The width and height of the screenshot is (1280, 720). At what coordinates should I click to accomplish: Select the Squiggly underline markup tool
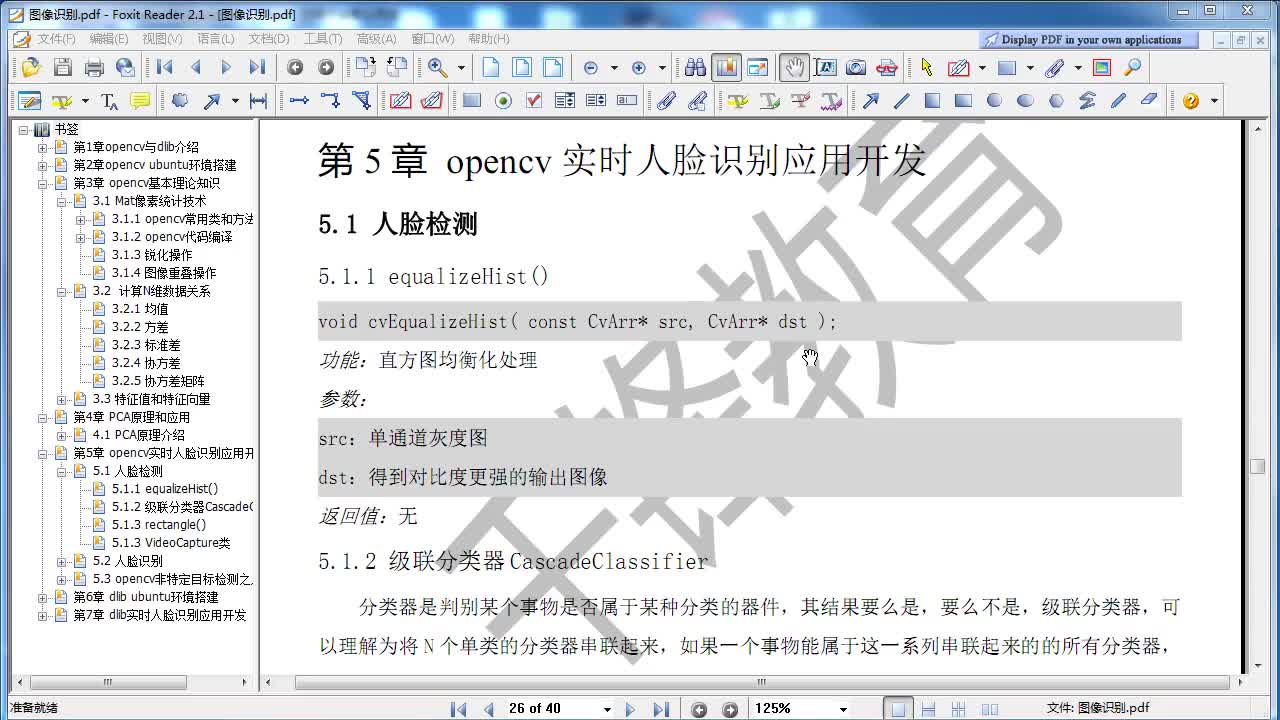click(x=831, y=101)
